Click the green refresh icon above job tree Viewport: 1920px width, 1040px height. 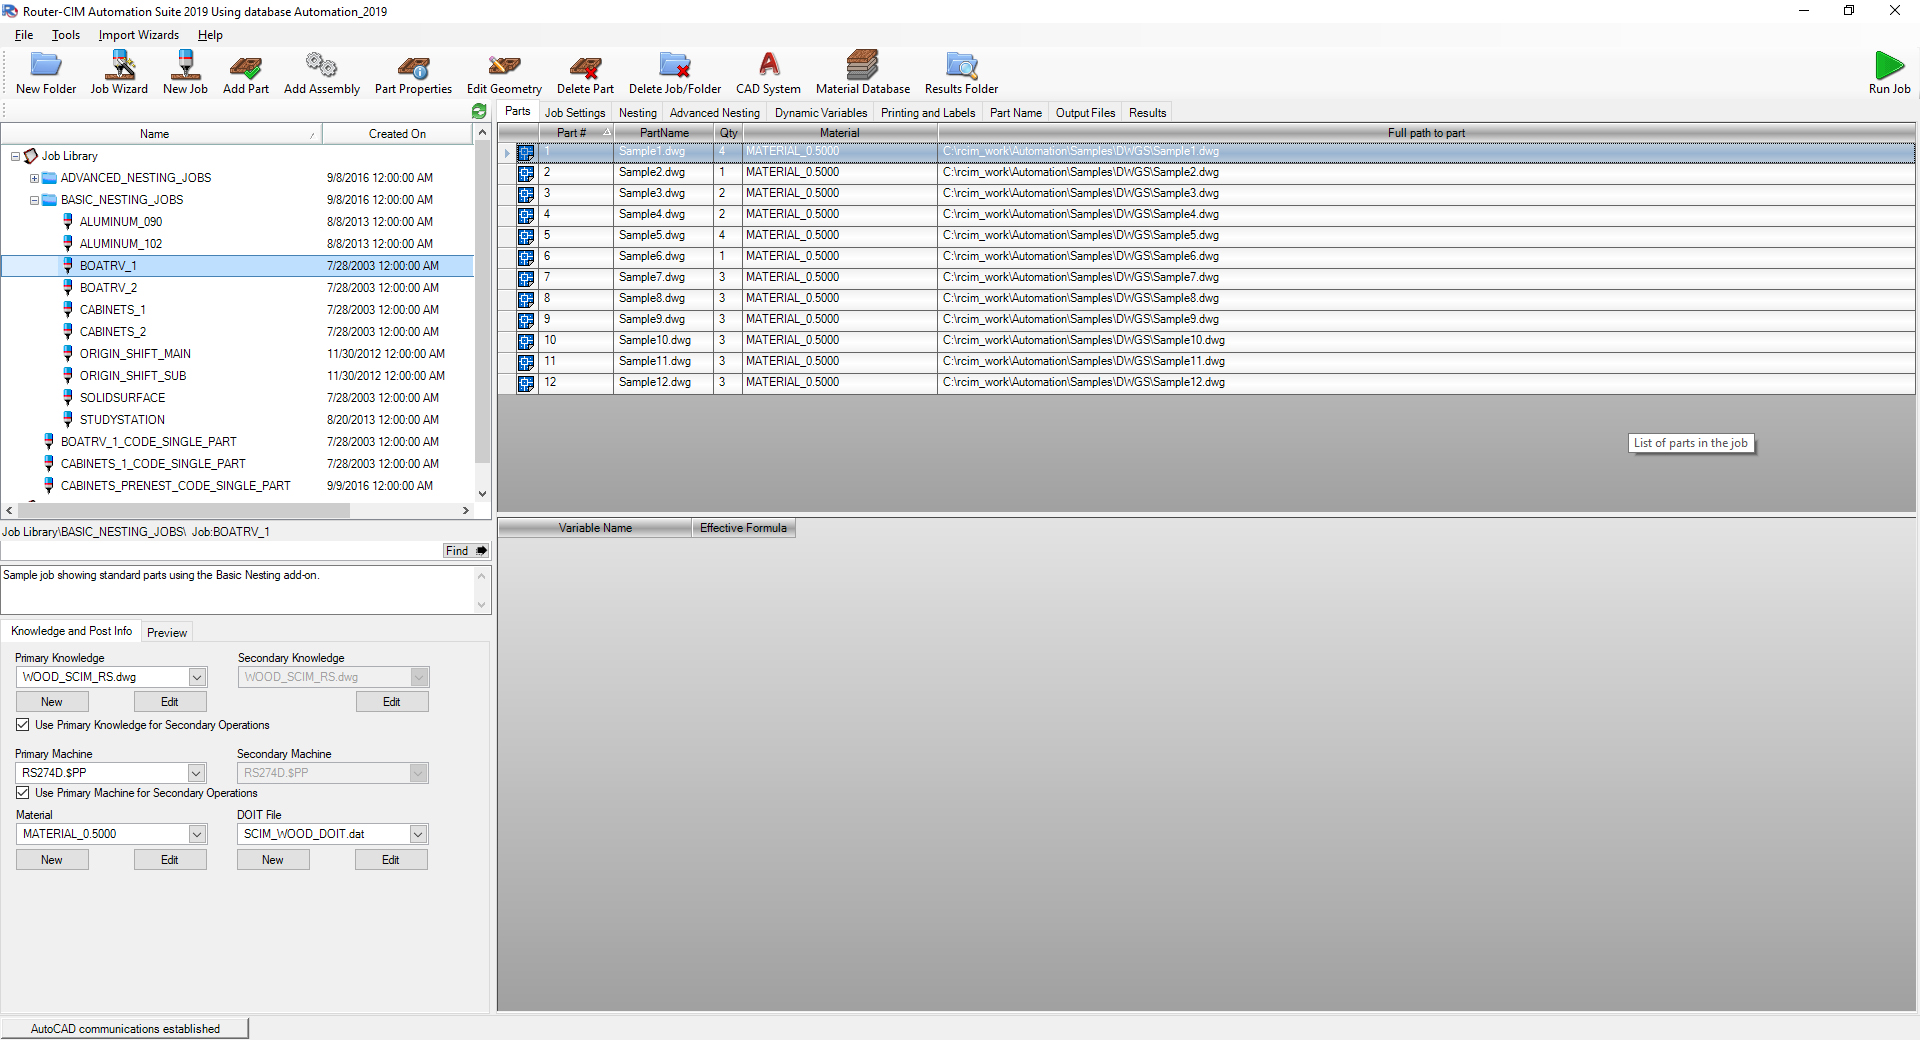[x=479, y=112]
